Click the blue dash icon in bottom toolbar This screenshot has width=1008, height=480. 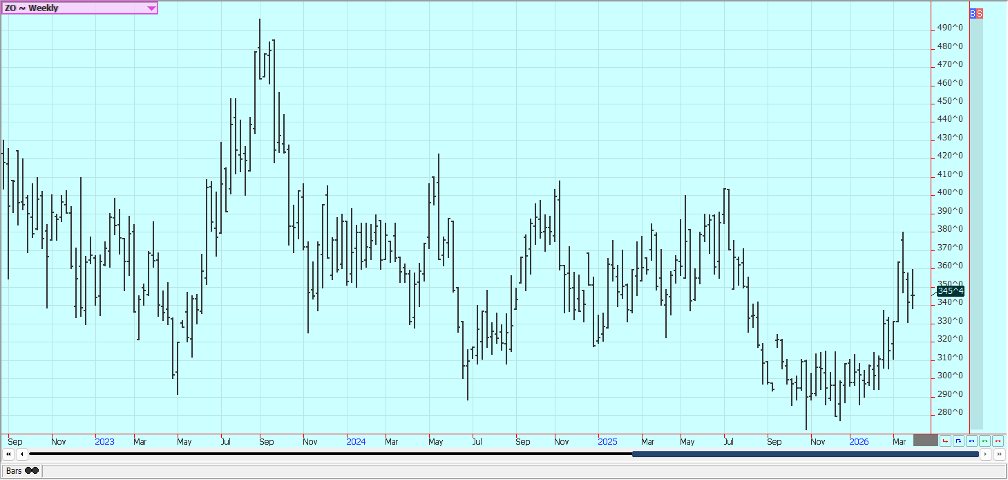[x=971, y=440]
